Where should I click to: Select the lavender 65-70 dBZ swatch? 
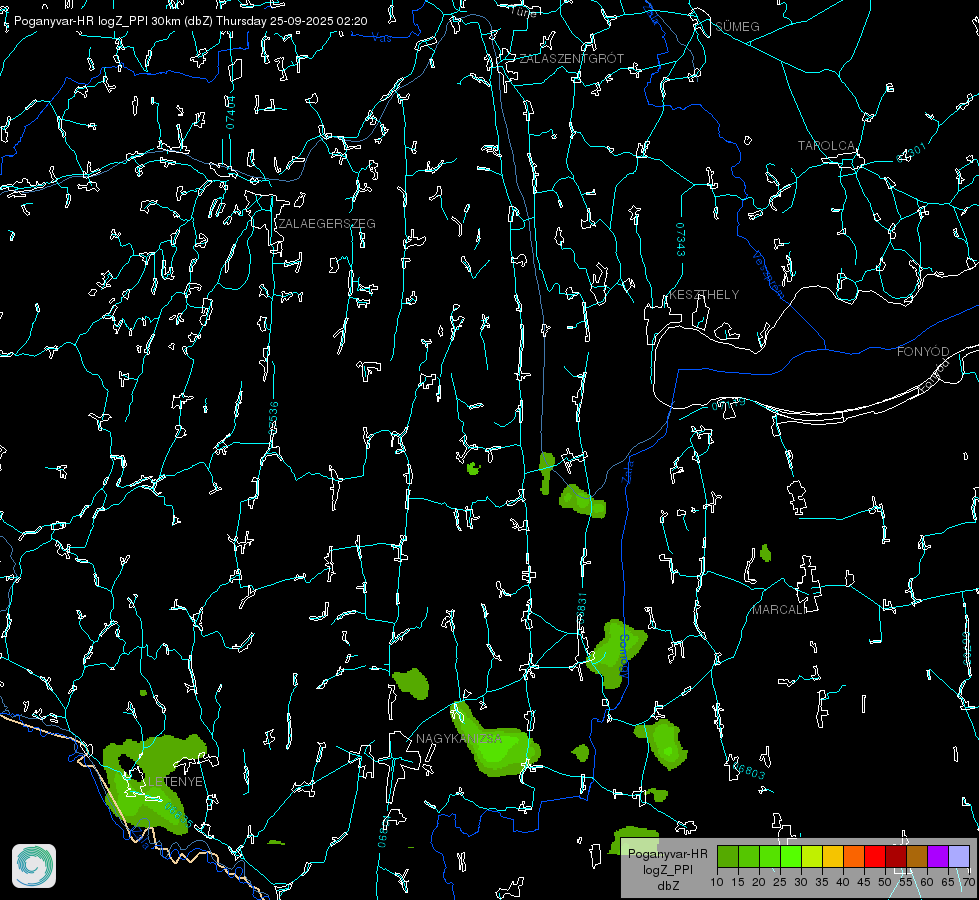coord(959,856)
